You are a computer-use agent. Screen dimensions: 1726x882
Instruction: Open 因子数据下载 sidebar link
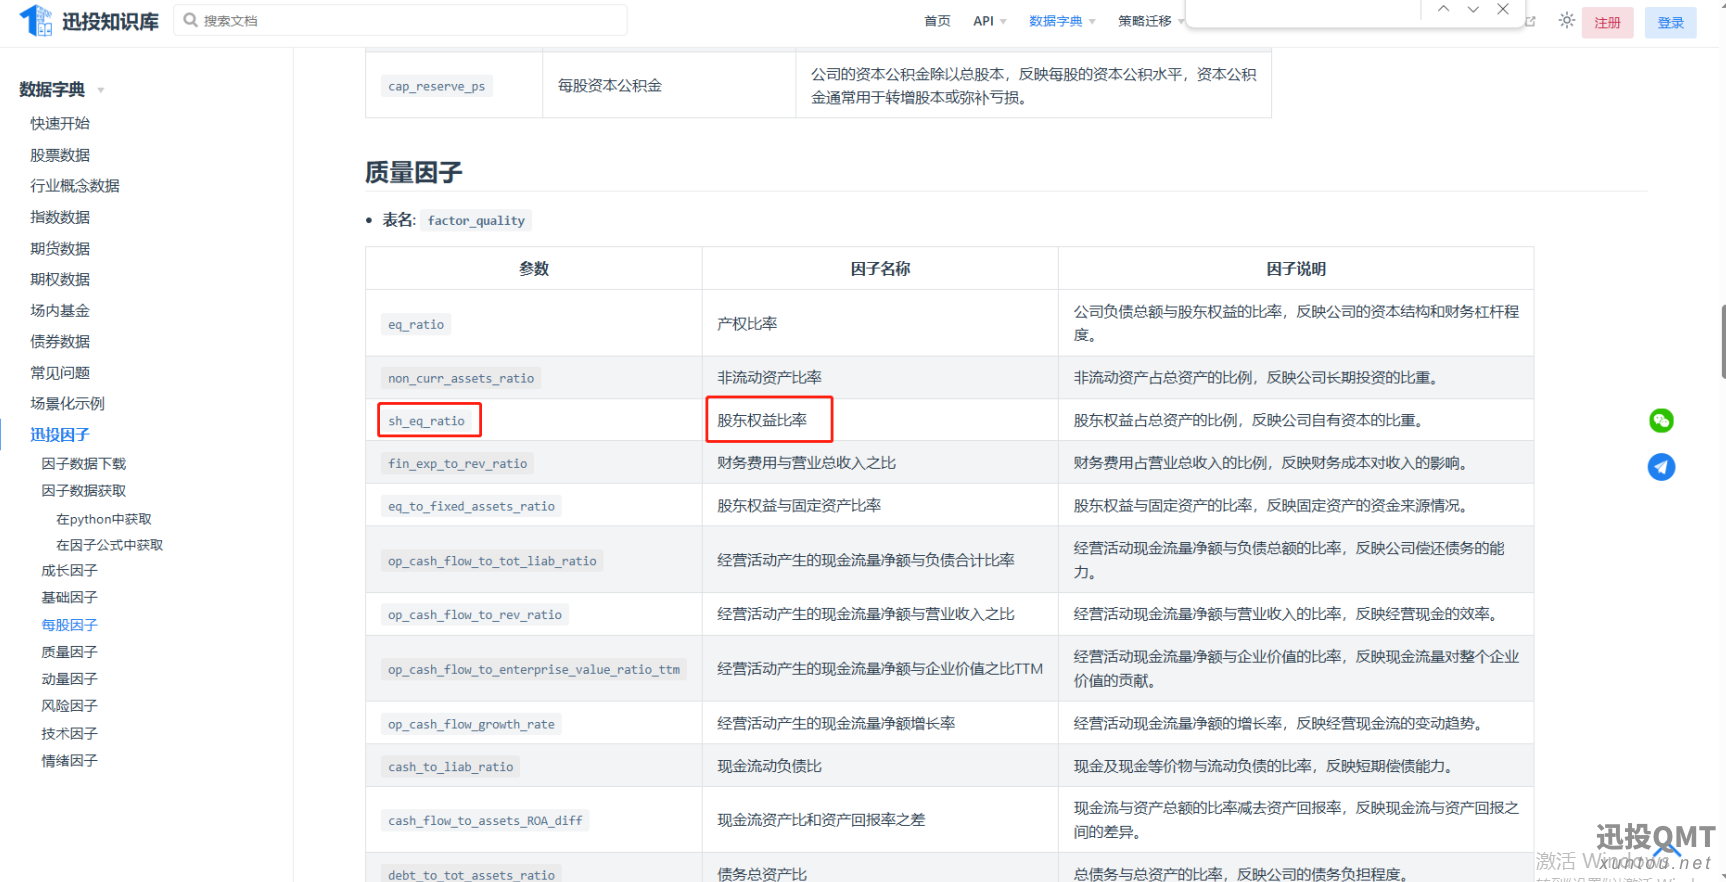pyautogui.click(x=83, y=464)
